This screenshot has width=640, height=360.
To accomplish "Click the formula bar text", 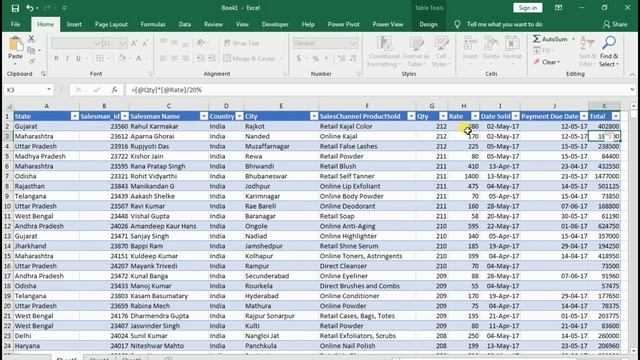I will point(167,90).
